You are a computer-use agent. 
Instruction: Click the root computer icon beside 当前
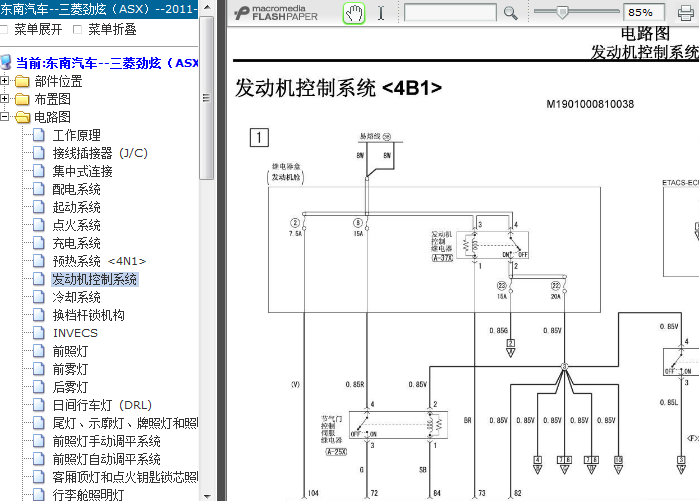pyautogui.click(x=6, y=63)
